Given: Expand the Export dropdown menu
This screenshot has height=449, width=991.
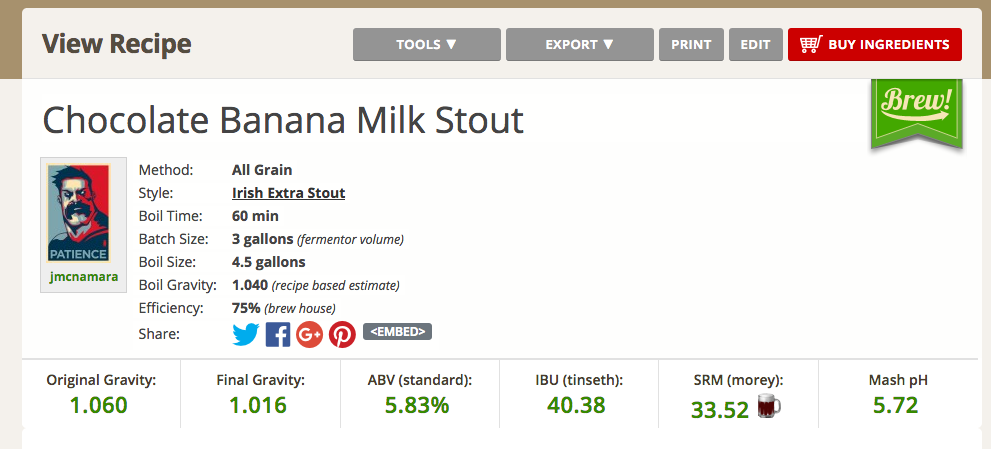Looking at the screenshot, I should click(x=580, y=45).
